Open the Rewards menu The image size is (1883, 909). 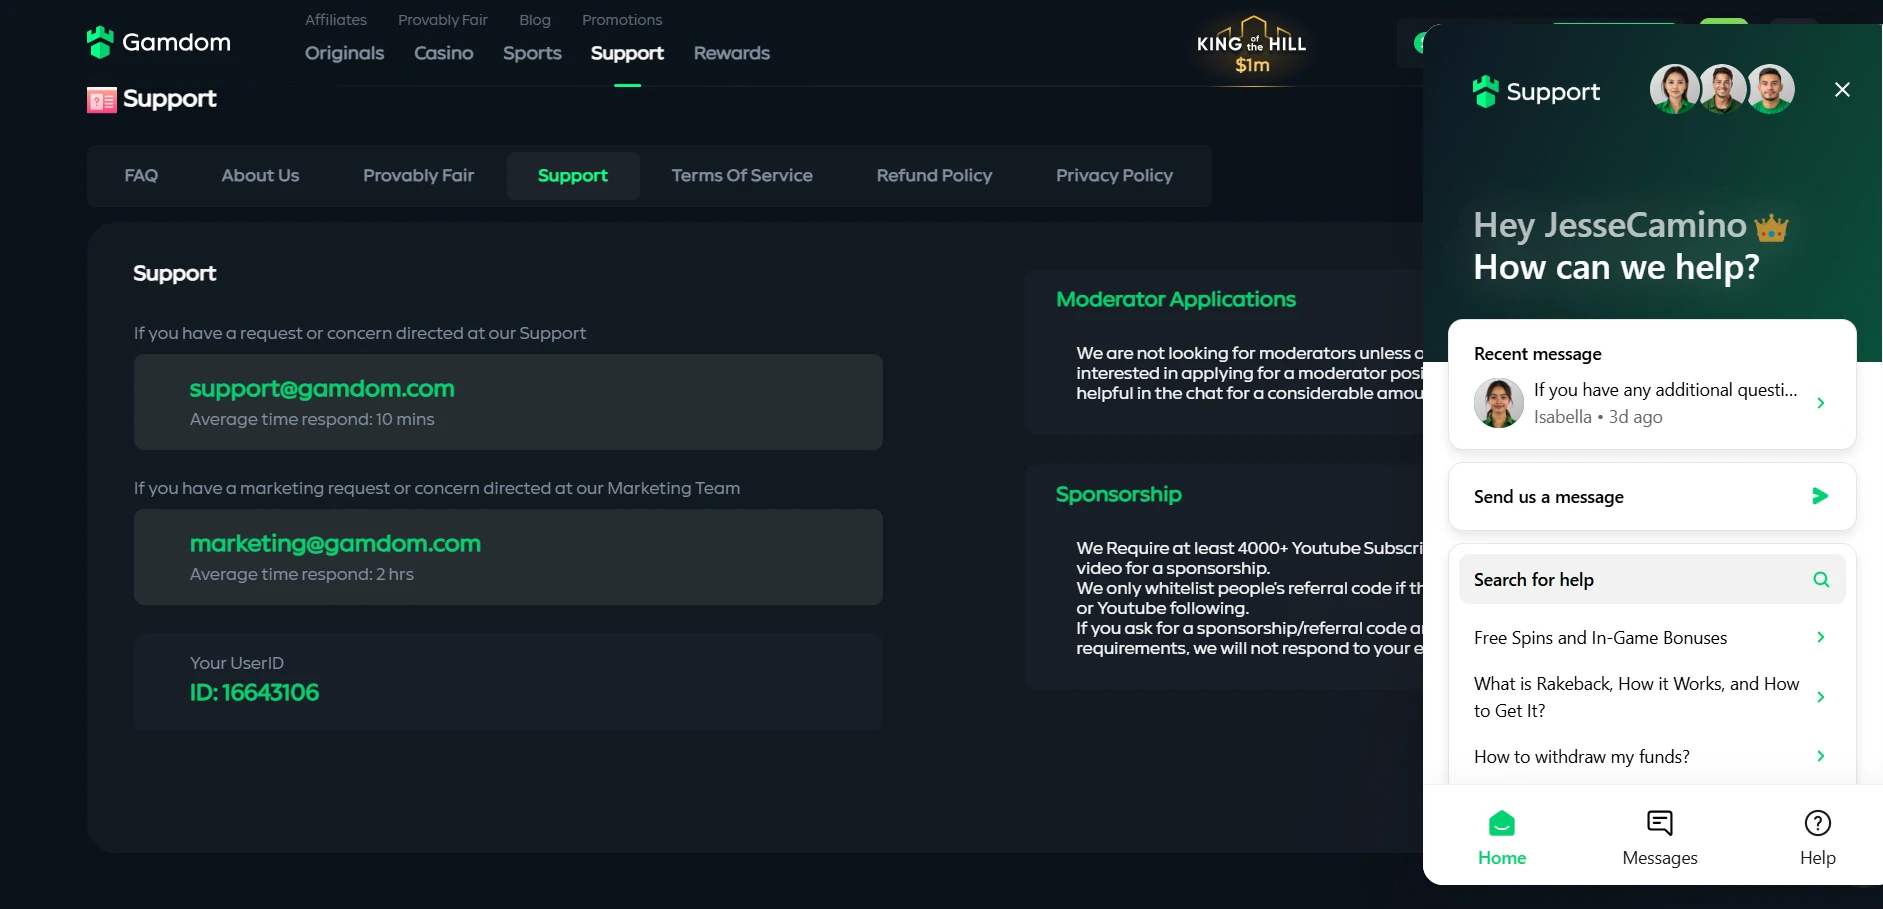tap(732, 53)
